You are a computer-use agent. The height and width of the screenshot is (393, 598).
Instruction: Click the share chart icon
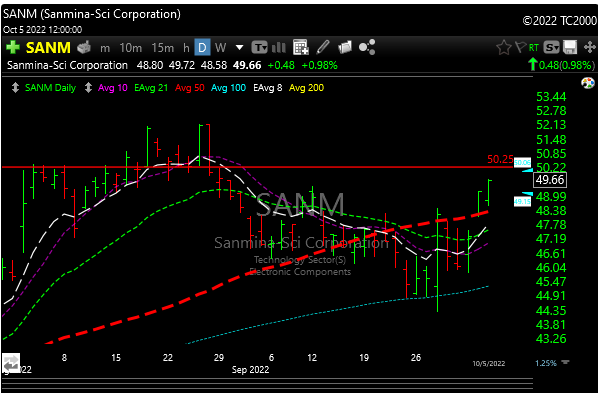[367, 47]
